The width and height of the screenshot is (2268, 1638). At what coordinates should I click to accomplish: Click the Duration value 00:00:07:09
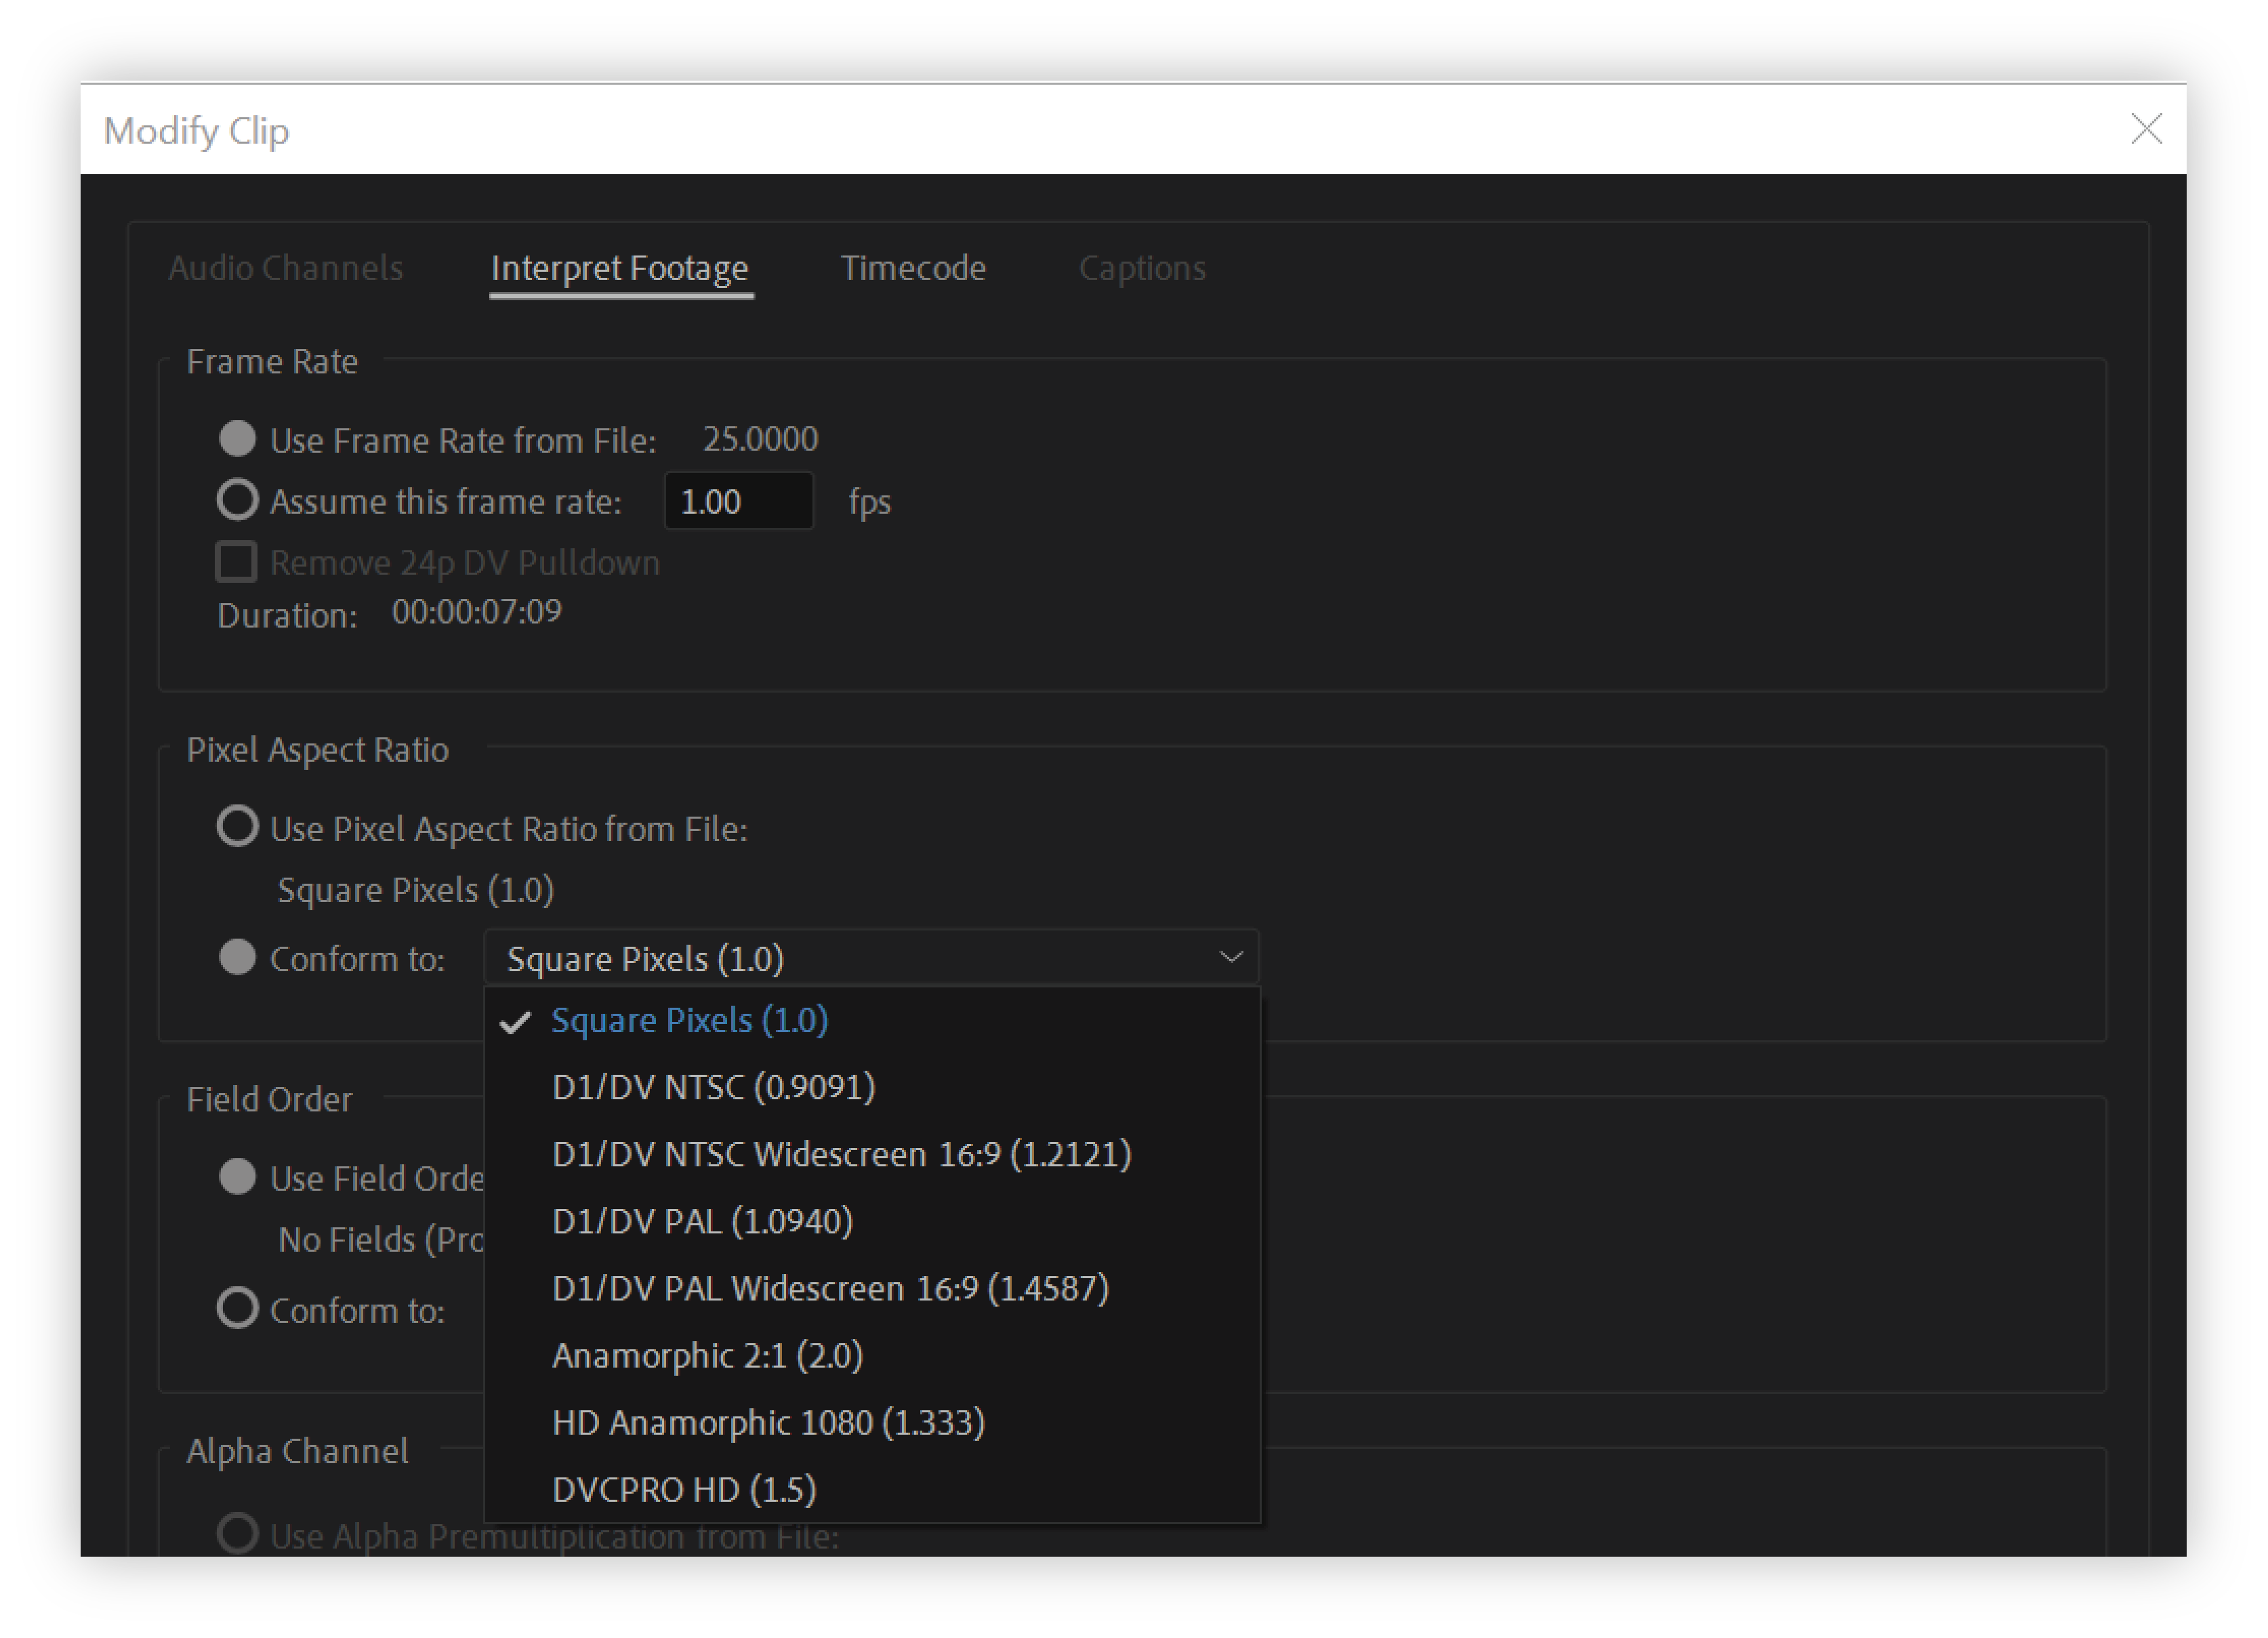(477, 611)
